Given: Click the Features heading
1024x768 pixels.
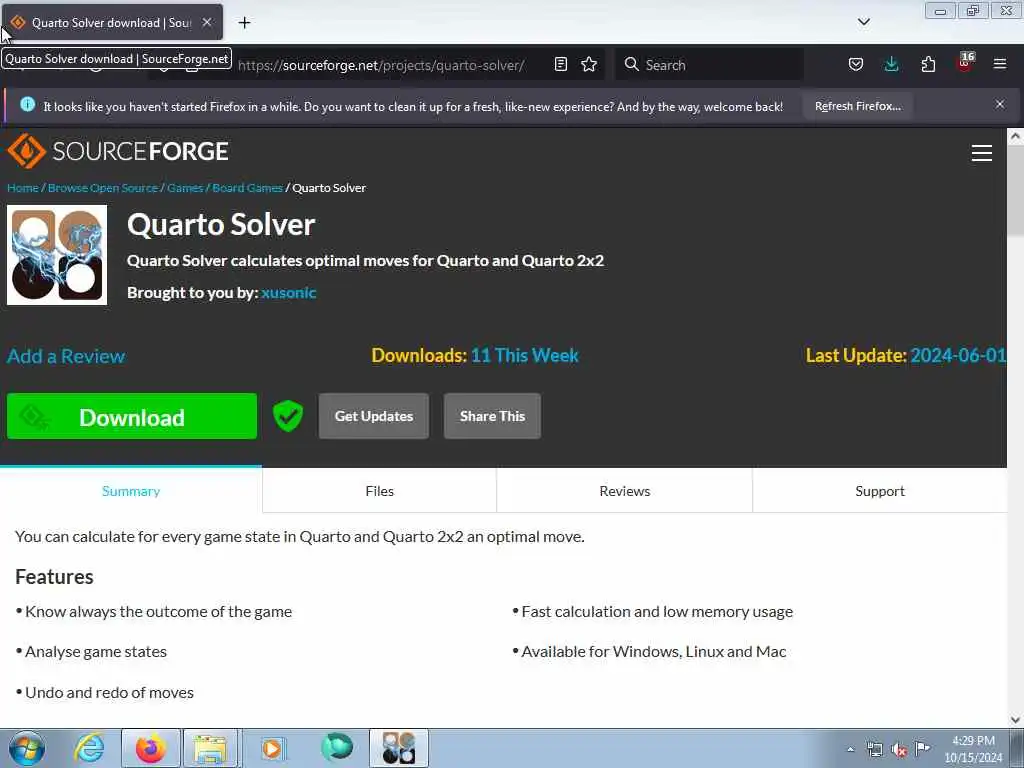Looking at the screenshot, I should click(x=54, y=577).
